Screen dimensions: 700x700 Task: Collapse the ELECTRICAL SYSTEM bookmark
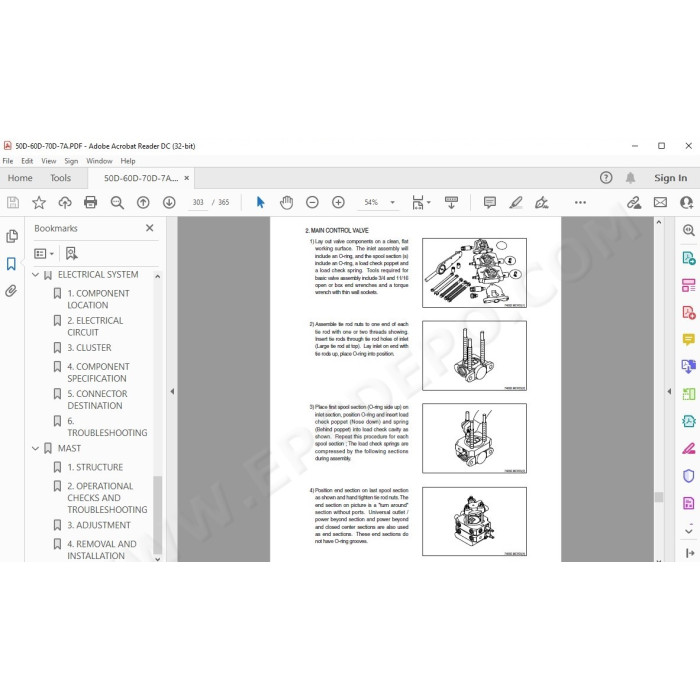coord(36,275)
